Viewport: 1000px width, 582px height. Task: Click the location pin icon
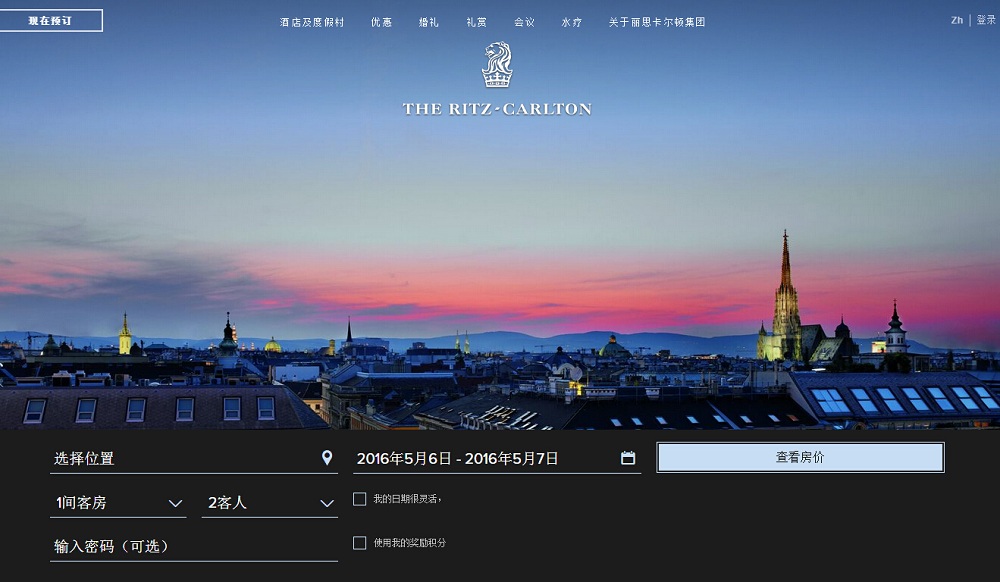click(327, 458)
